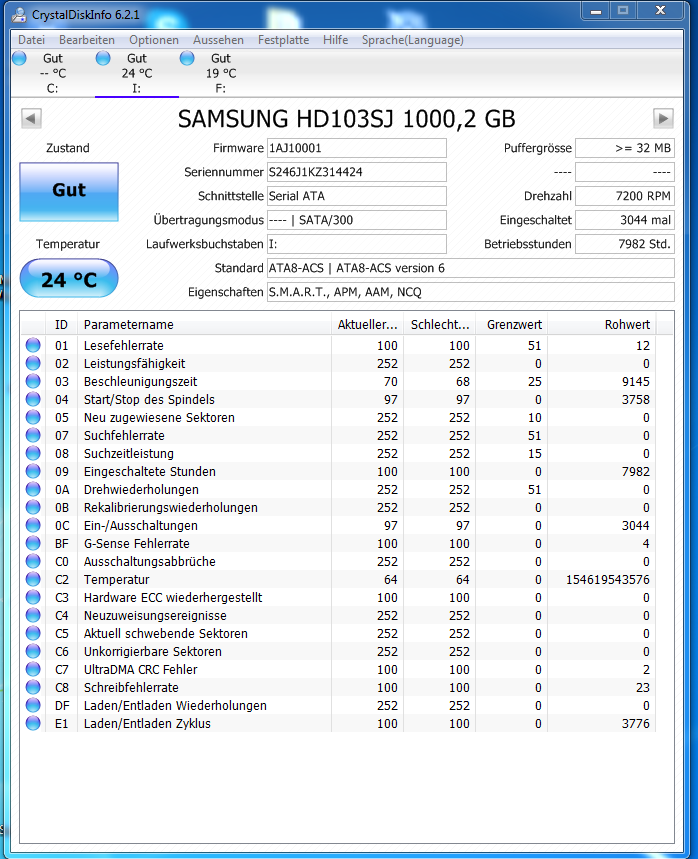Click the Parametername column header
Viewport: 698px width, 859px height.
(x=204, y=325)
